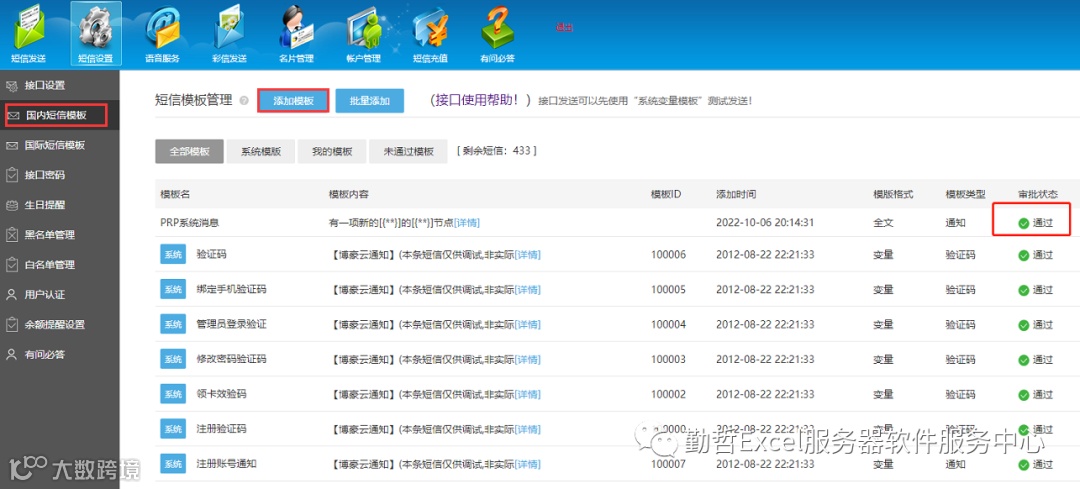Open 详情 link in the 100006 row
Viewport: 1080px width, 489px height.
(528, 255)
